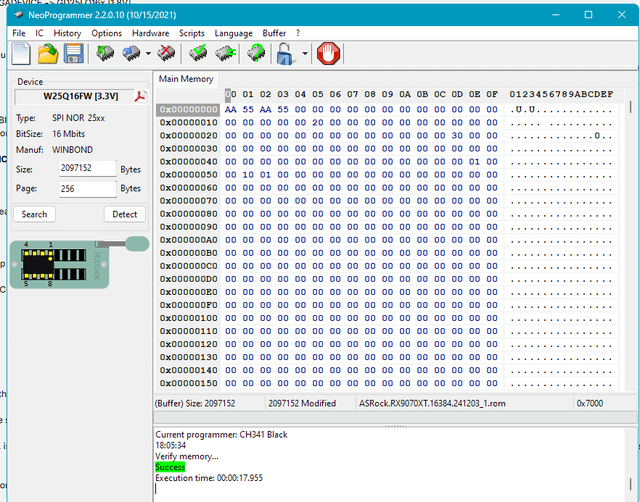640x502 pixels.
Task: Click the 'Current programmer: CH341 Black' log line
Action: pos(221,435)
